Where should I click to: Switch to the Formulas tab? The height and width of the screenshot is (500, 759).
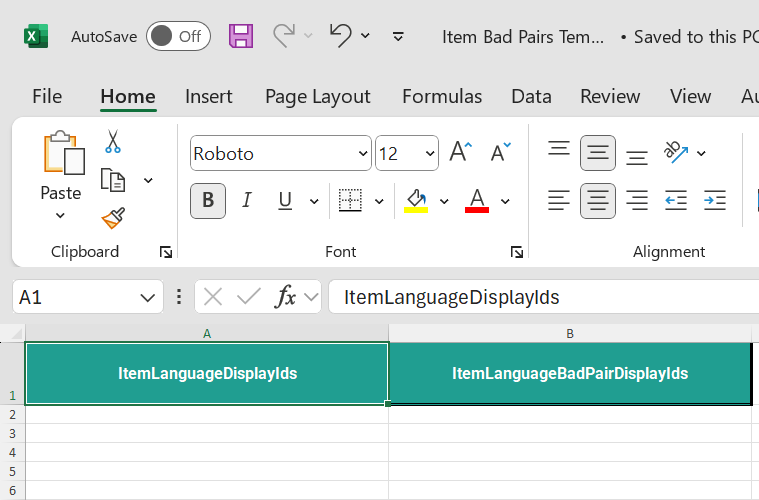coord(441,97)
